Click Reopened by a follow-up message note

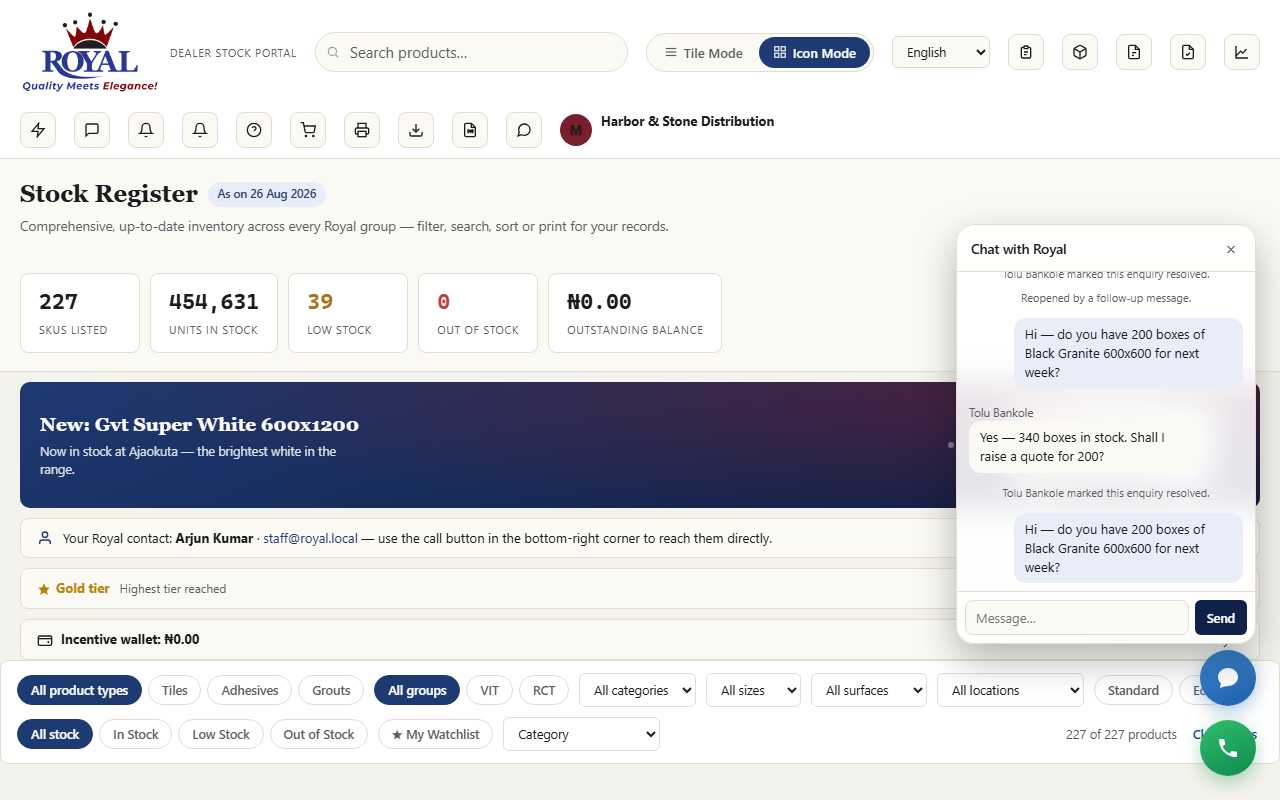point(1106,298)
